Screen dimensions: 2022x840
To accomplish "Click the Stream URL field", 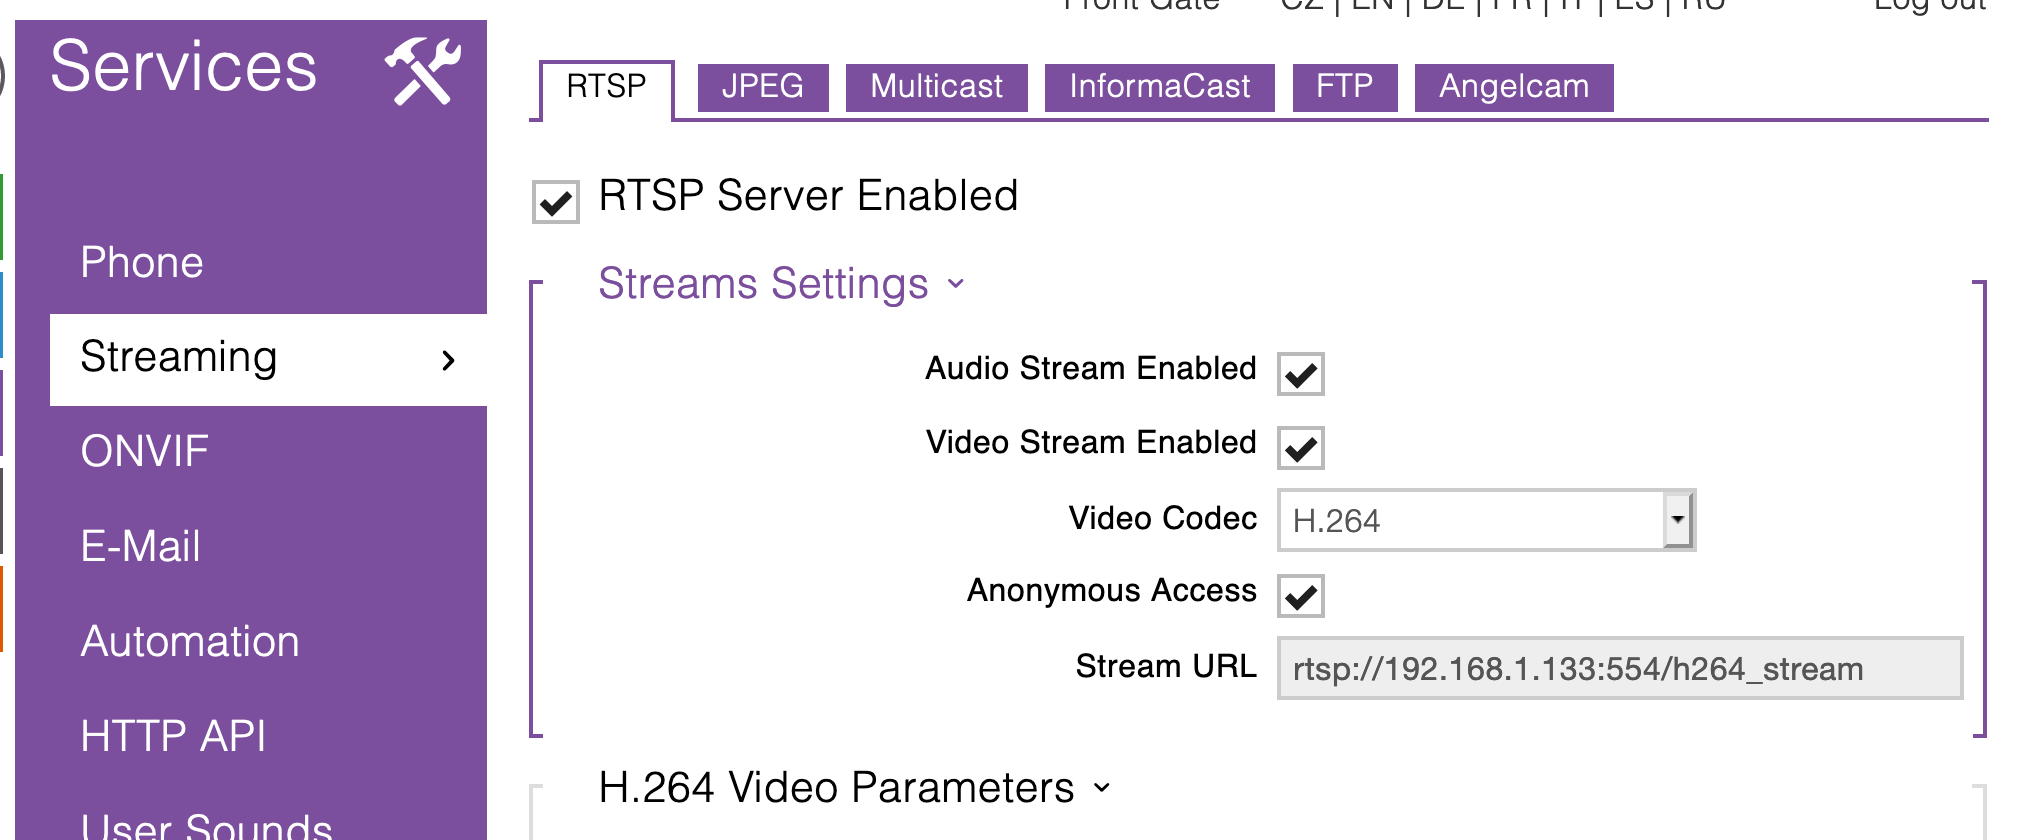I will (x=1619, y=668).
